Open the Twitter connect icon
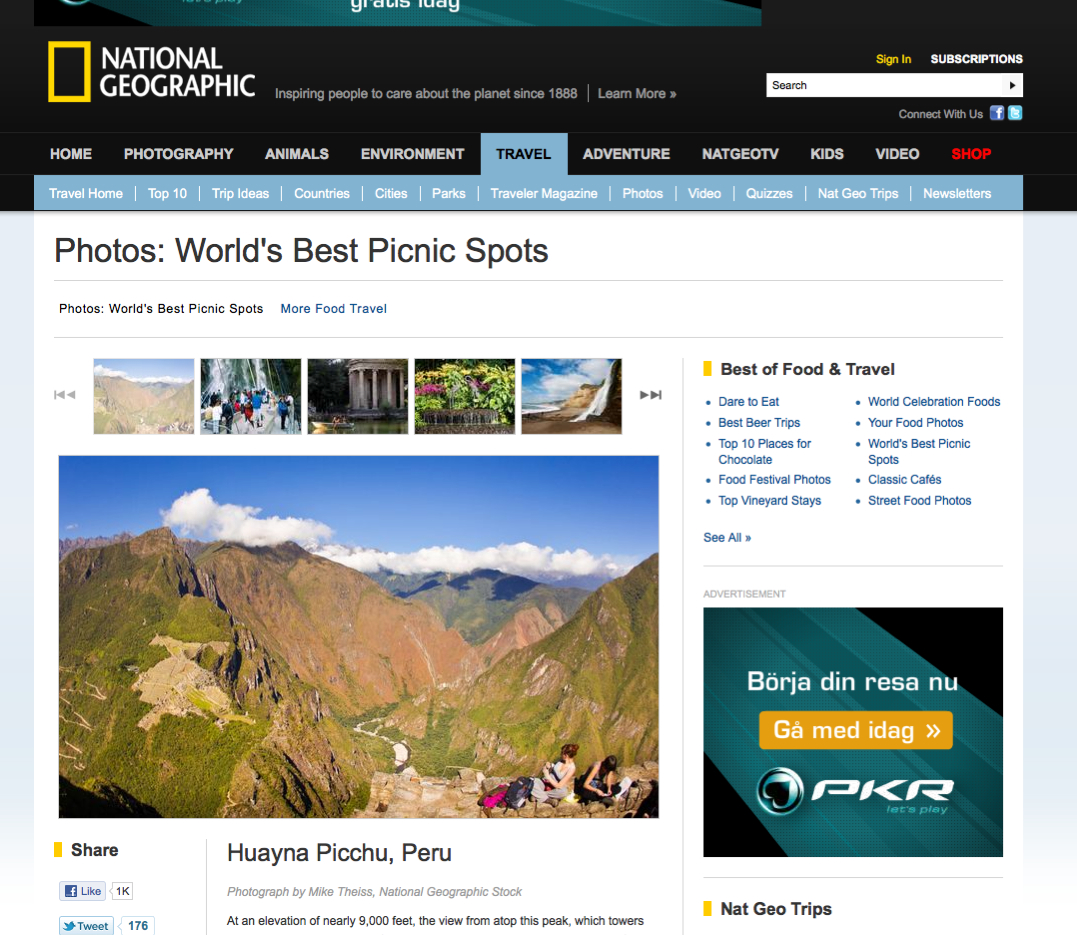 point(1014,113)
